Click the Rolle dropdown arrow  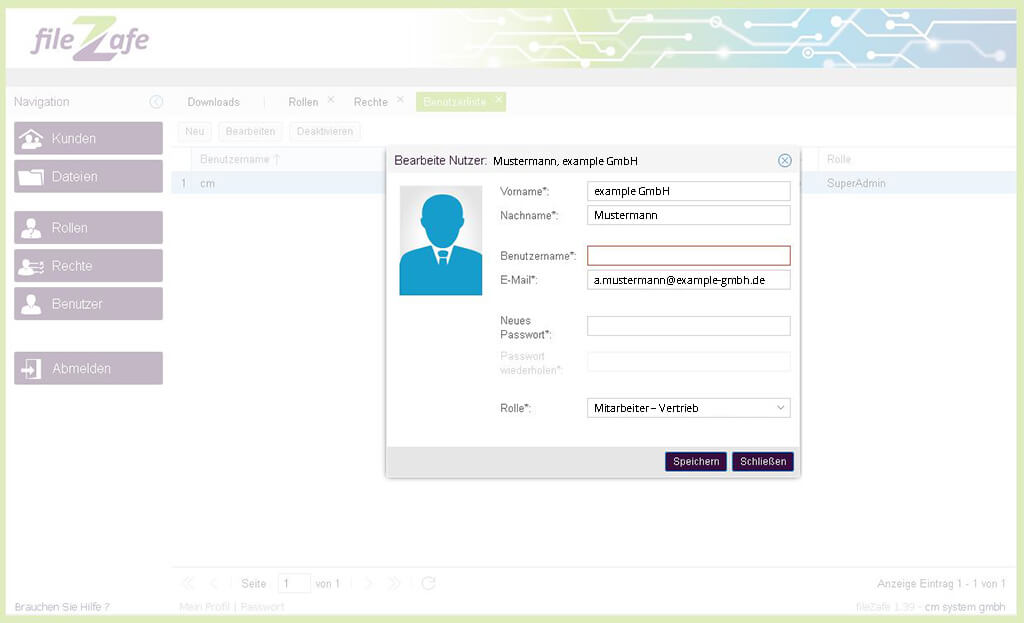coord(780,408)
